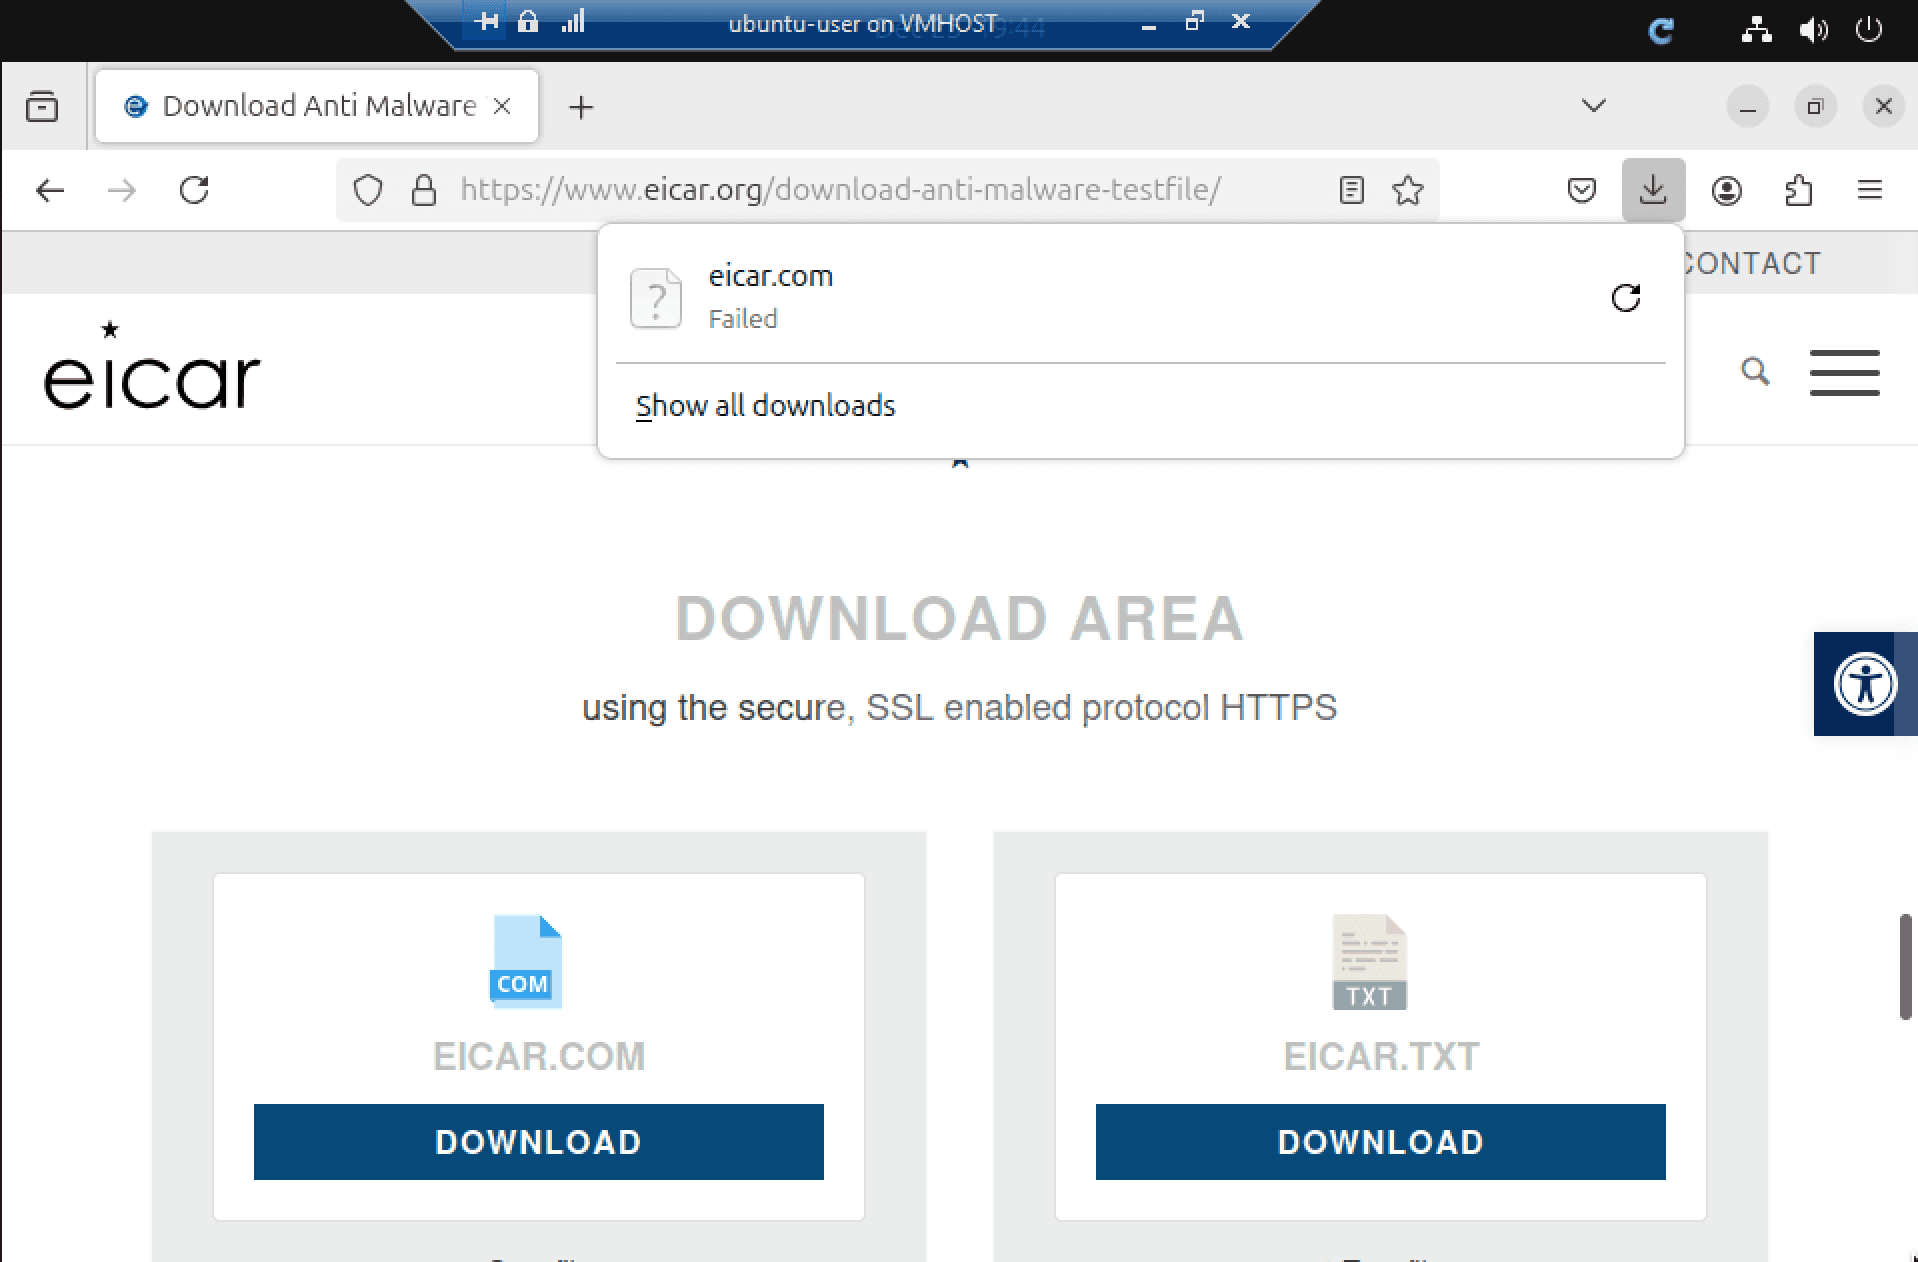1918x1262 pixels.
Task: Save page to Pocket
Action: point(1582,190)
